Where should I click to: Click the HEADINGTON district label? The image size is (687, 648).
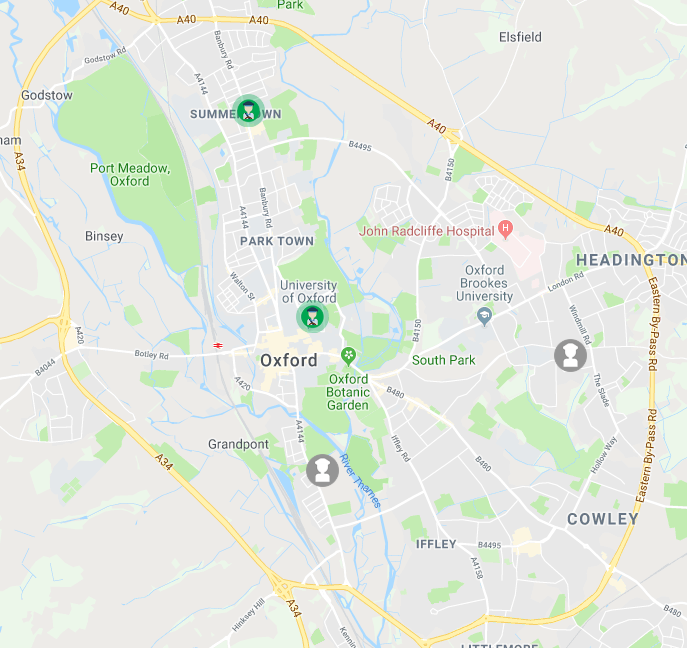[631, 260]
